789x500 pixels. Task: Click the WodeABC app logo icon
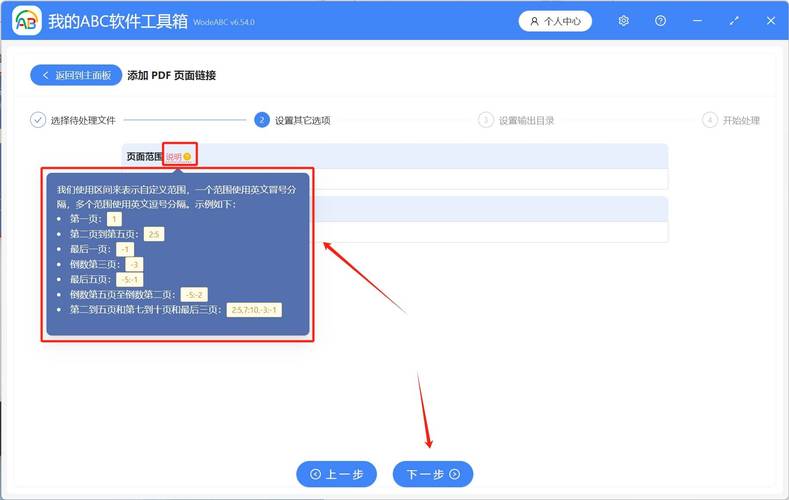27,20
